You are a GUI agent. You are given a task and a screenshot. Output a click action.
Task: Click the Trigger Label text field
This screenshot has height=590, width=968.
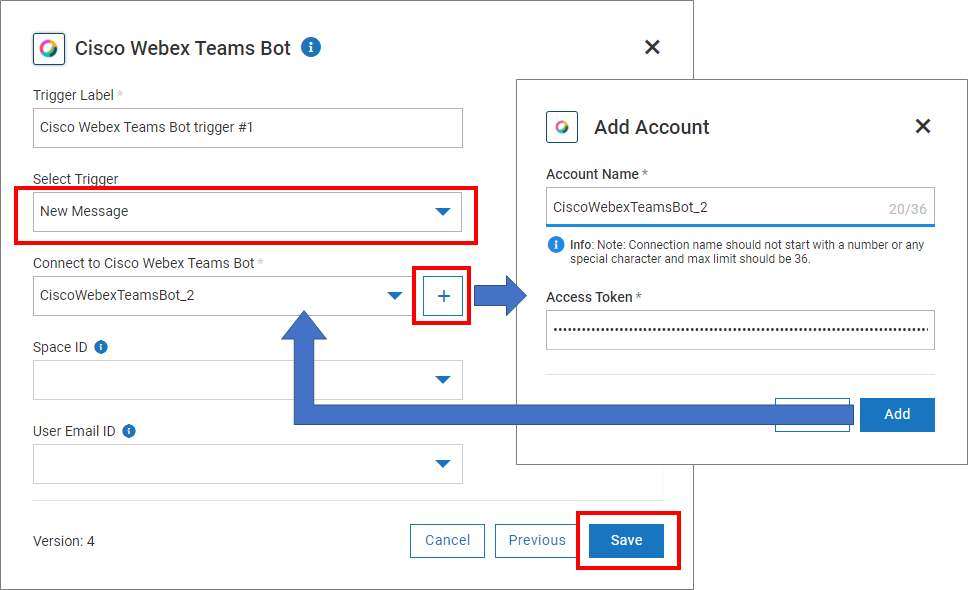pyautogui.click(x=247, y=128)
